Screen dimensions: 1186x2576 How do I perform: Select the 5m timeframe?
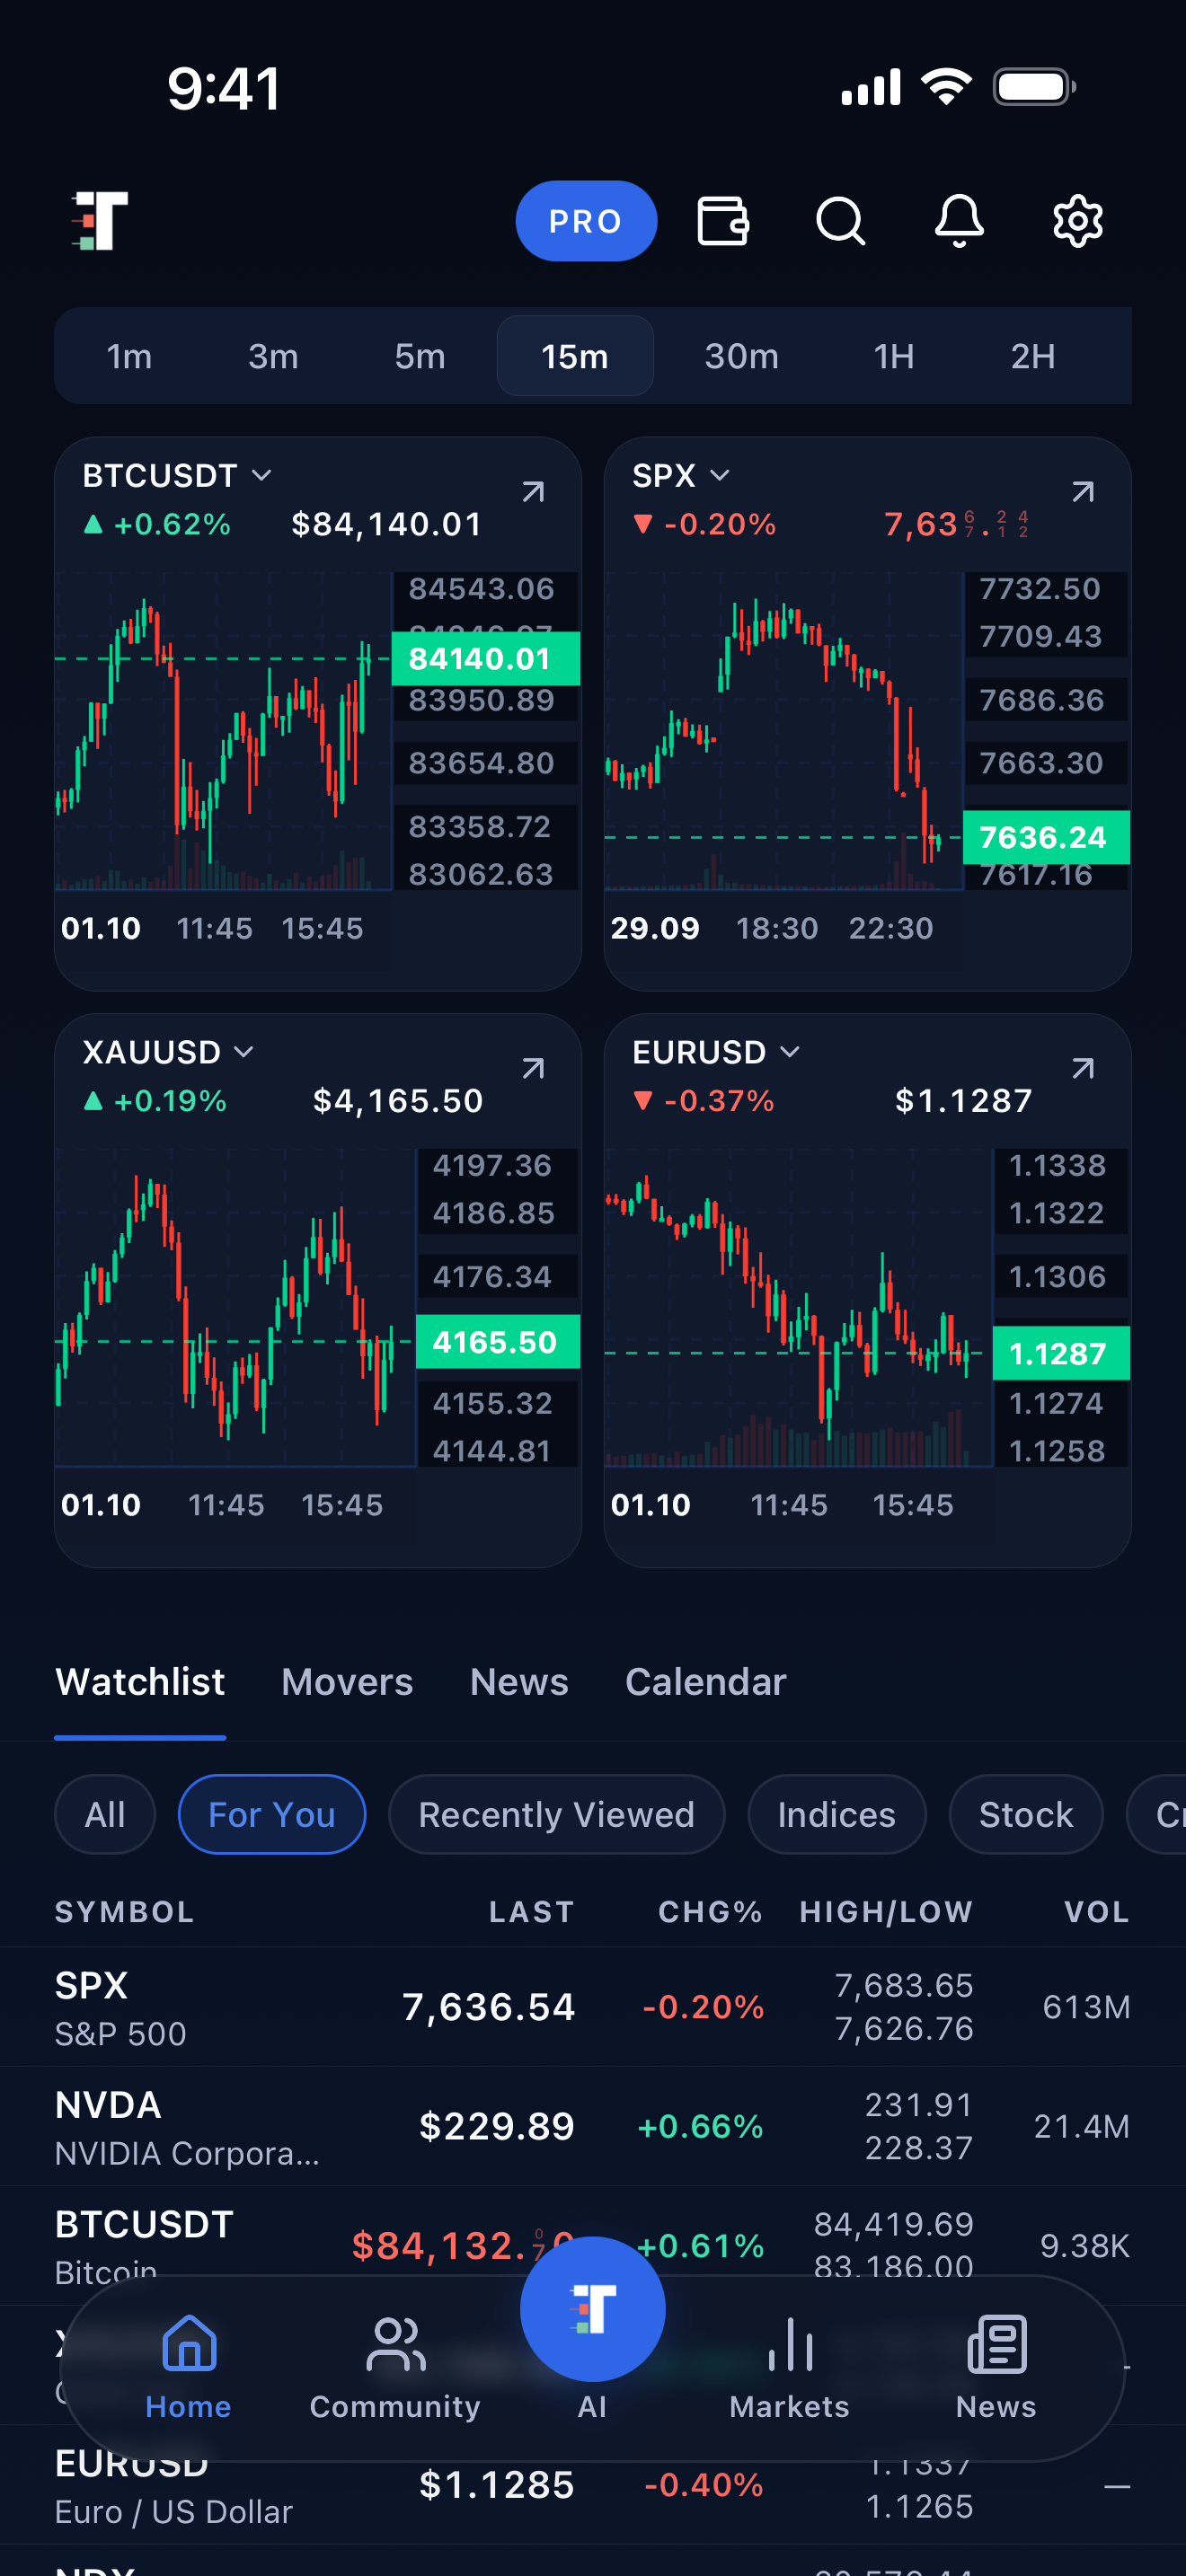pos(419,356)
